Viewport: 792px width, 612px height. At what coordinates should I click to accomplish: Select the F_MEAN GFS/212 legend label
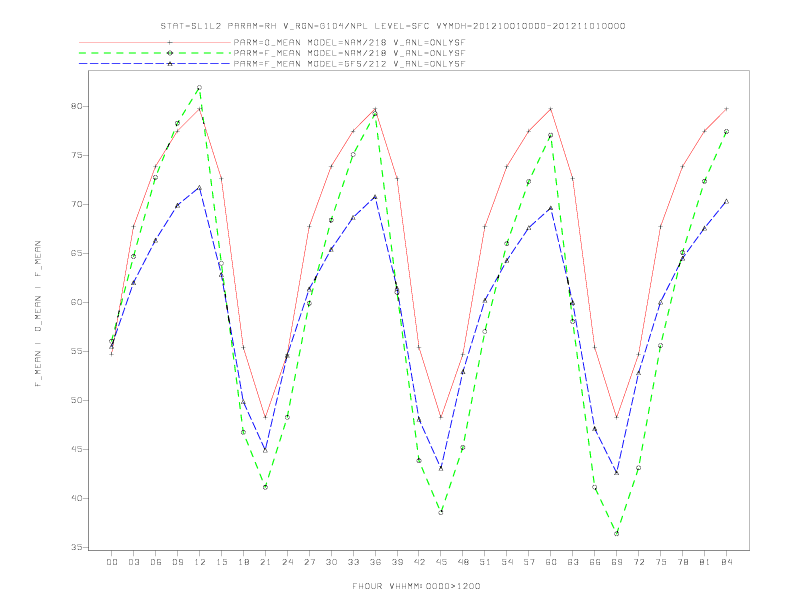coord(349,64)
